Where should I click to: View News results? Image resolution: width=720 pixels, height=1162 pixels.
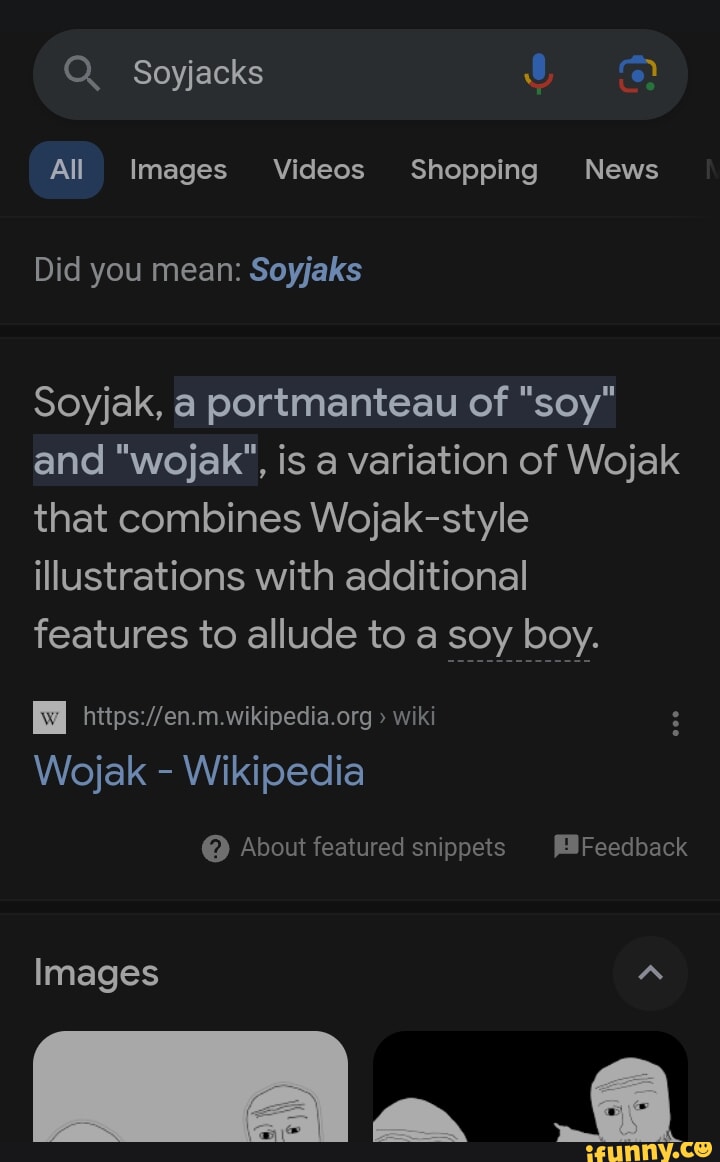point(621,170)
